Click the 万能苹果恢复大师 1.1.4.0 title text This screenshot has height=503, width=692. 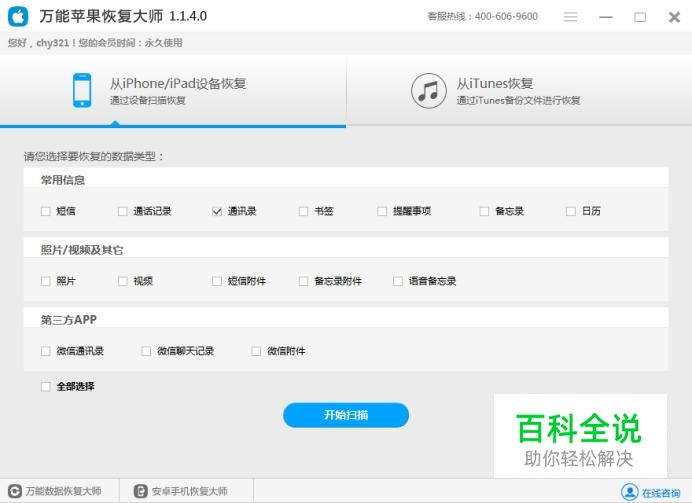coord(123,16)
